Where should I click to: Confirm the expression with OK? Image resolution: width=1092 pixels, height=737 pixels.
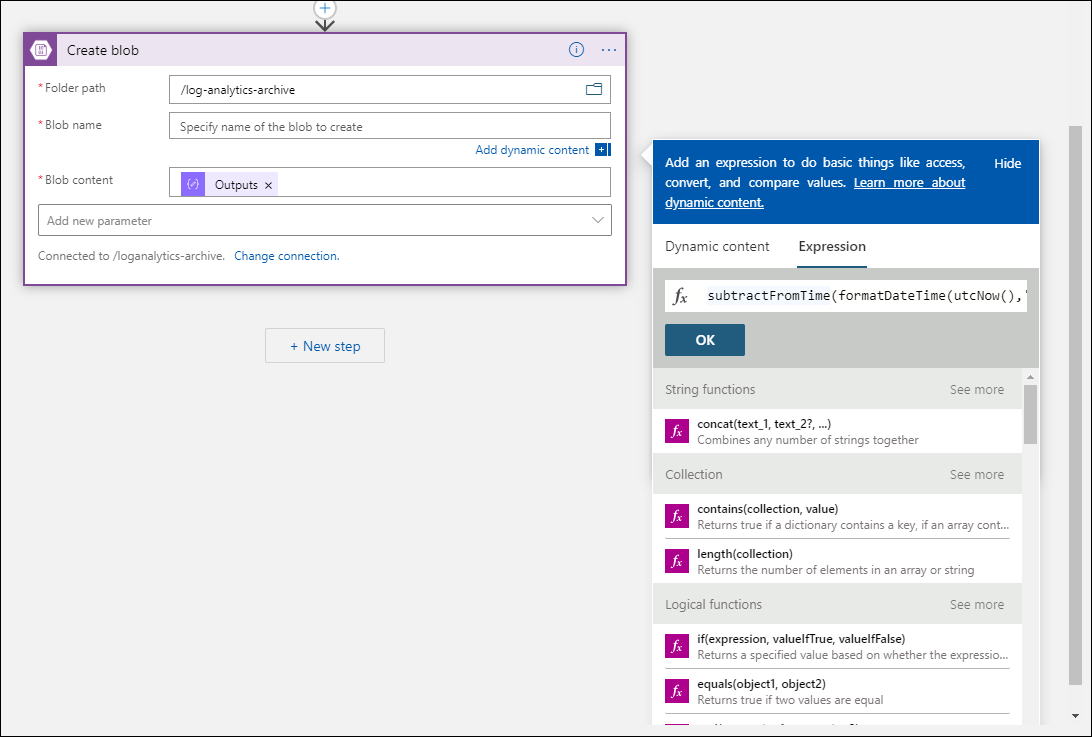704,339
